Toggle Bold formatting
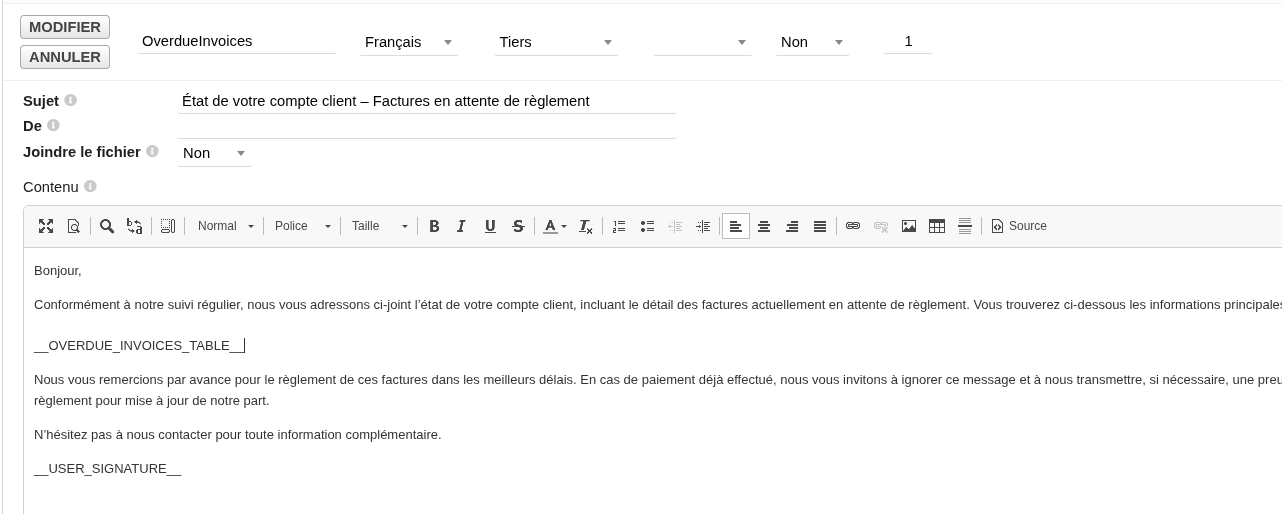1283x514 pixels. 434,226
